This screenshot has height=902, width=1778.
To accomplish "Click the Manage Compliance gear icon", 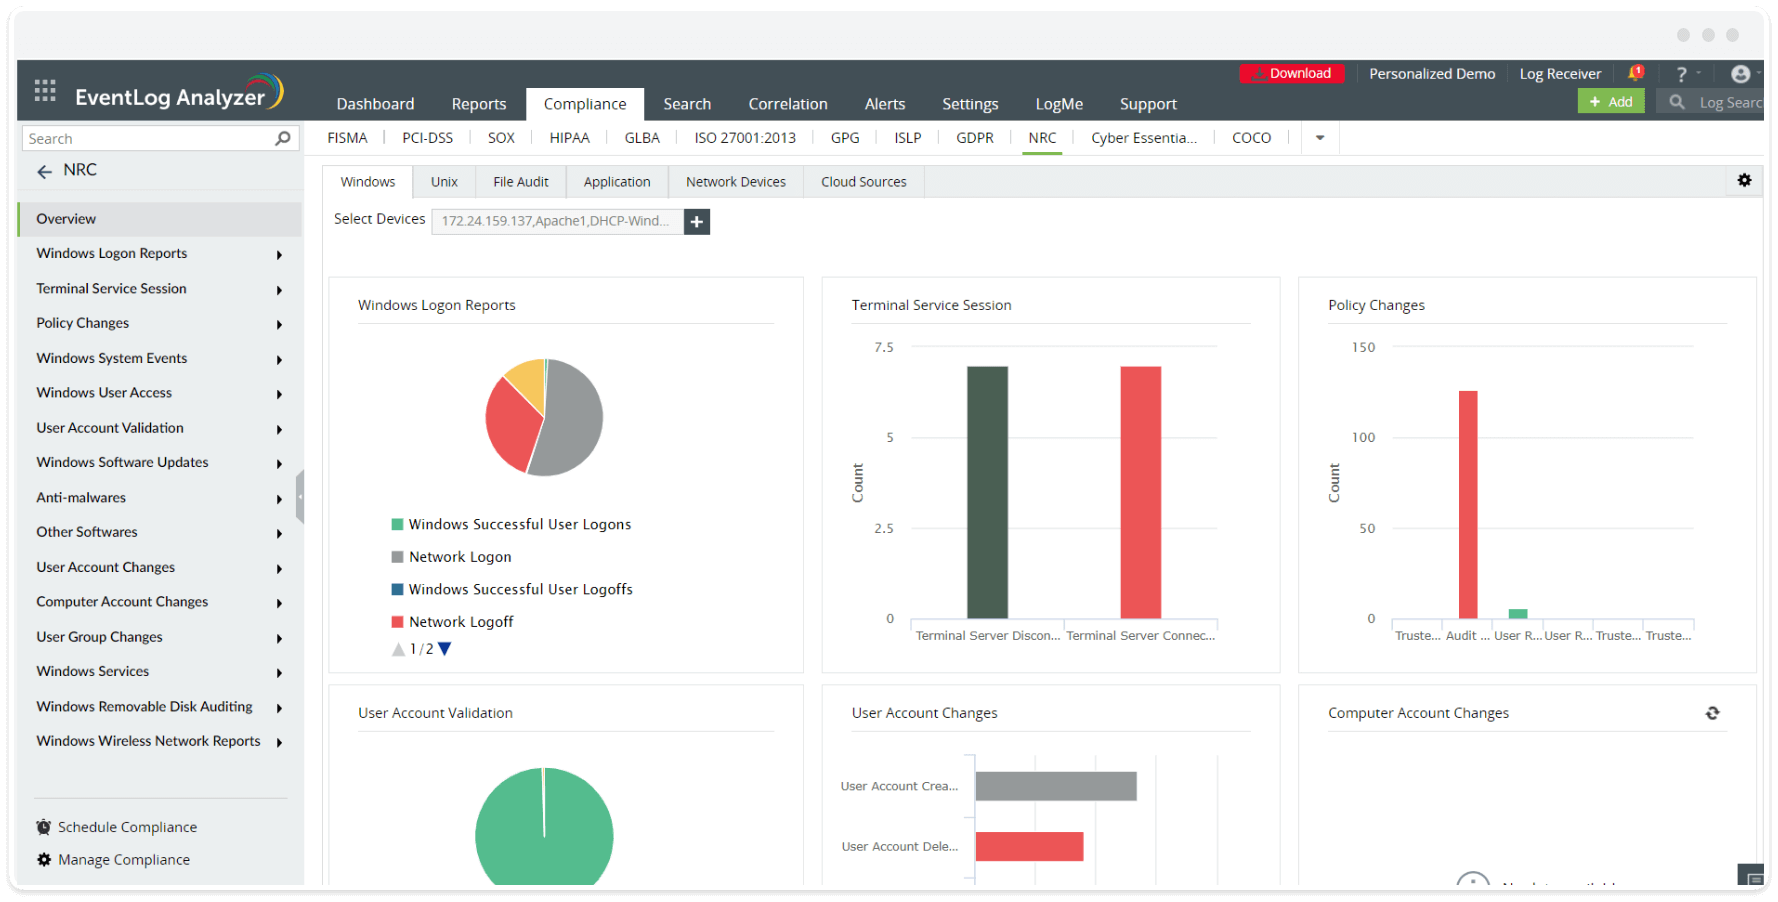I will 44,859.
